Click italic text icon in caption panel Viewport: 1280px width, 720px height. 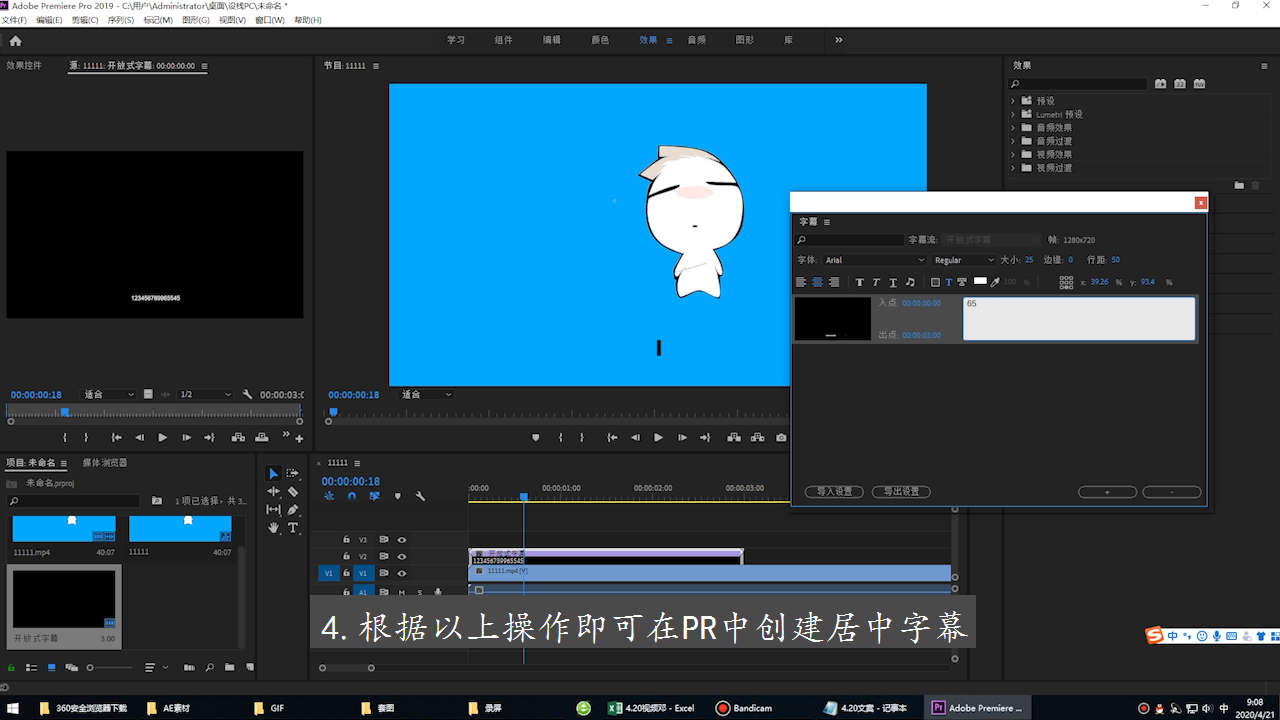(x=876, y=282)
